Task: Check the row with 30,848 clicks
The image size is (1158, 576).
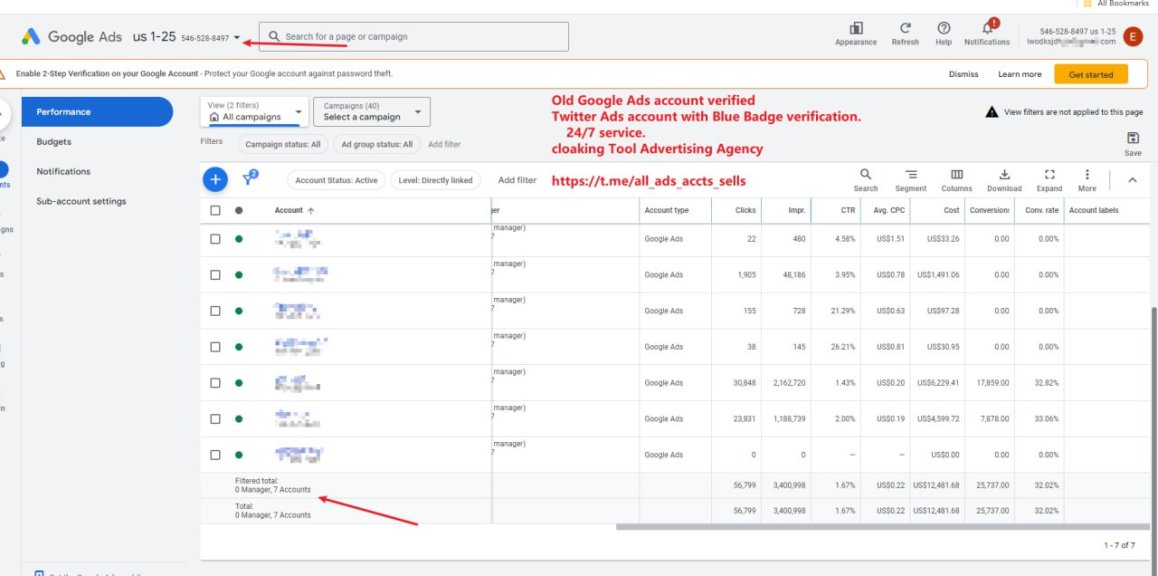Action: 215,383
